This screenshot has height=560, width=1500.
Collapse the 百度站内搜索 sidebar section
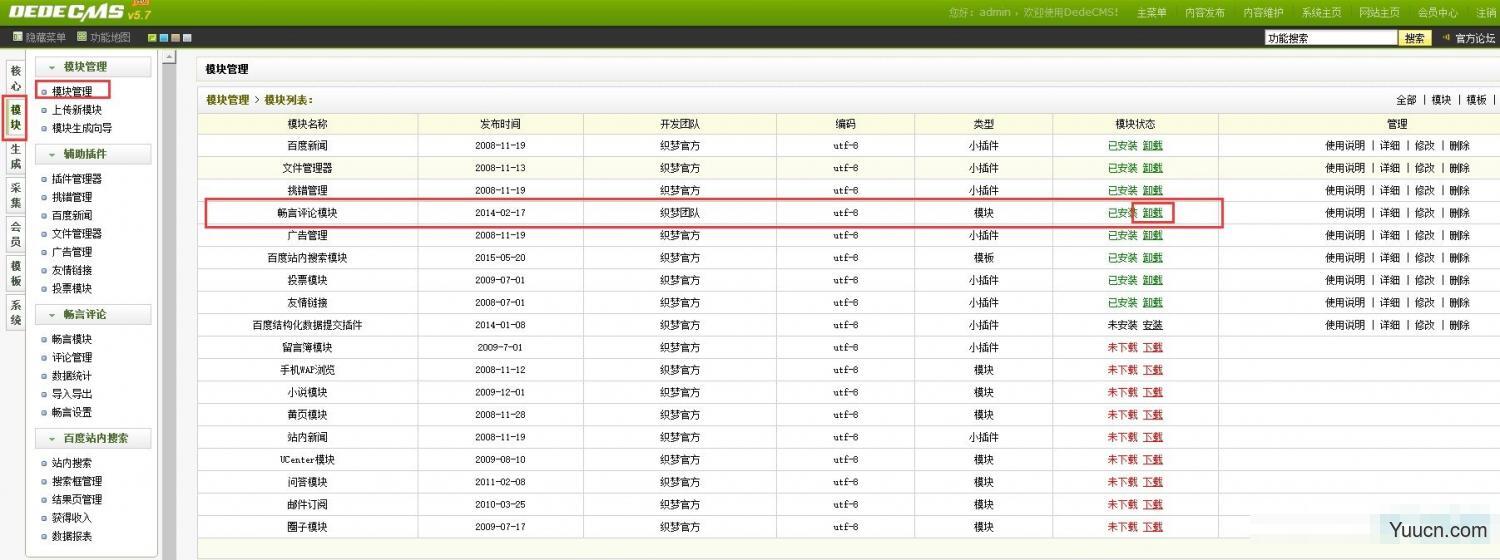(52, 438)
